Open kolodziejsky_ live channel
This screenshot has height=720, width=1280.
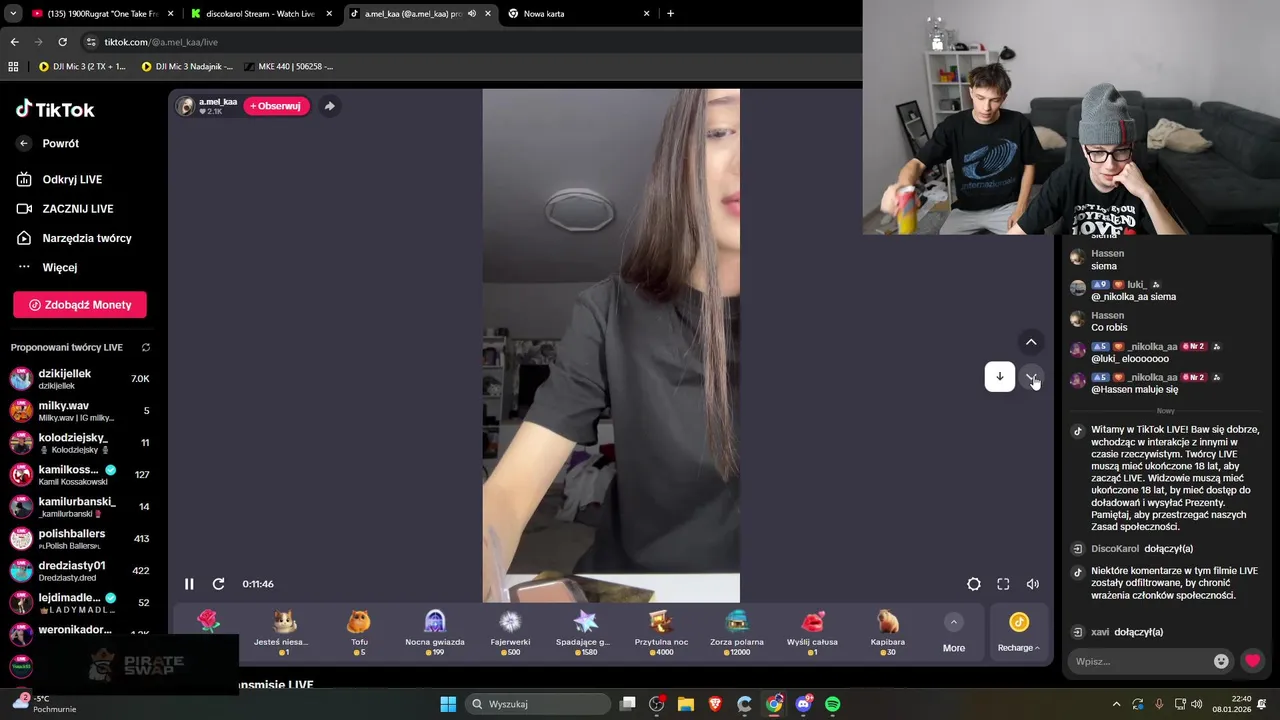(x=80, y=443)
